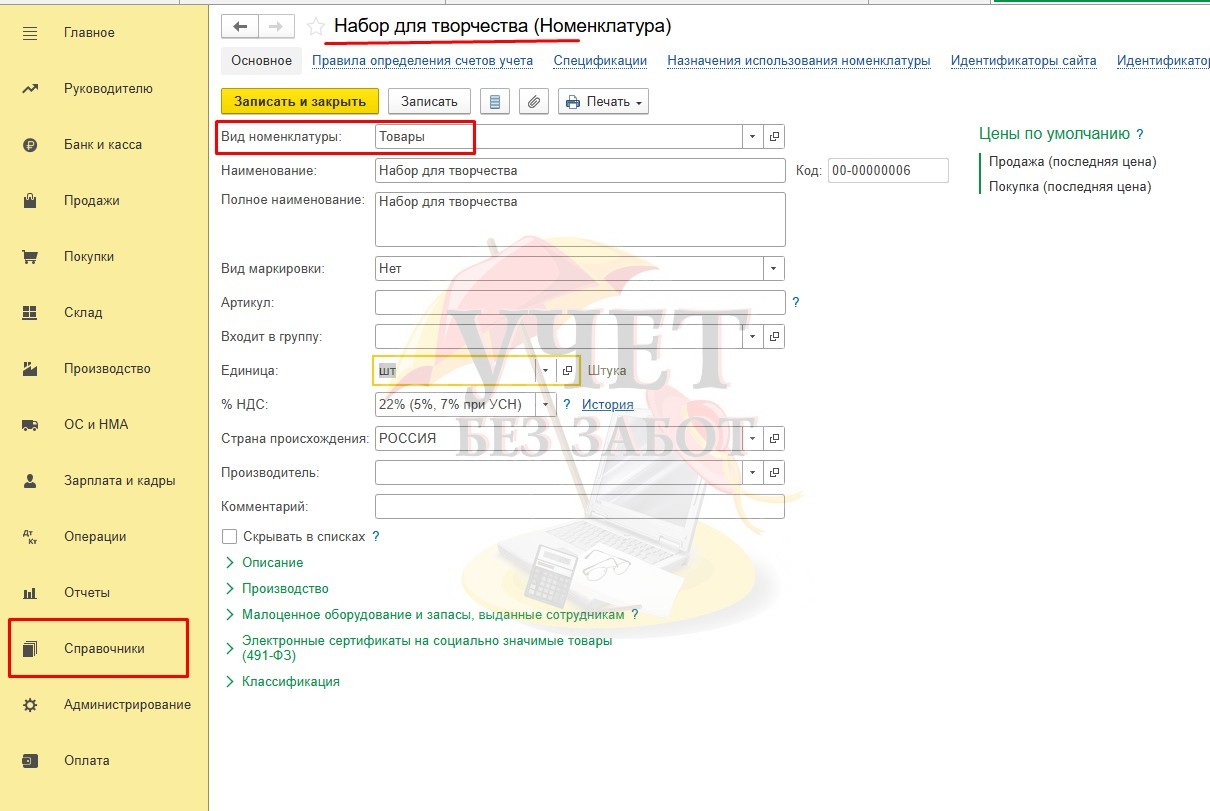Open Производство section in sidebar

coord(107,368)
